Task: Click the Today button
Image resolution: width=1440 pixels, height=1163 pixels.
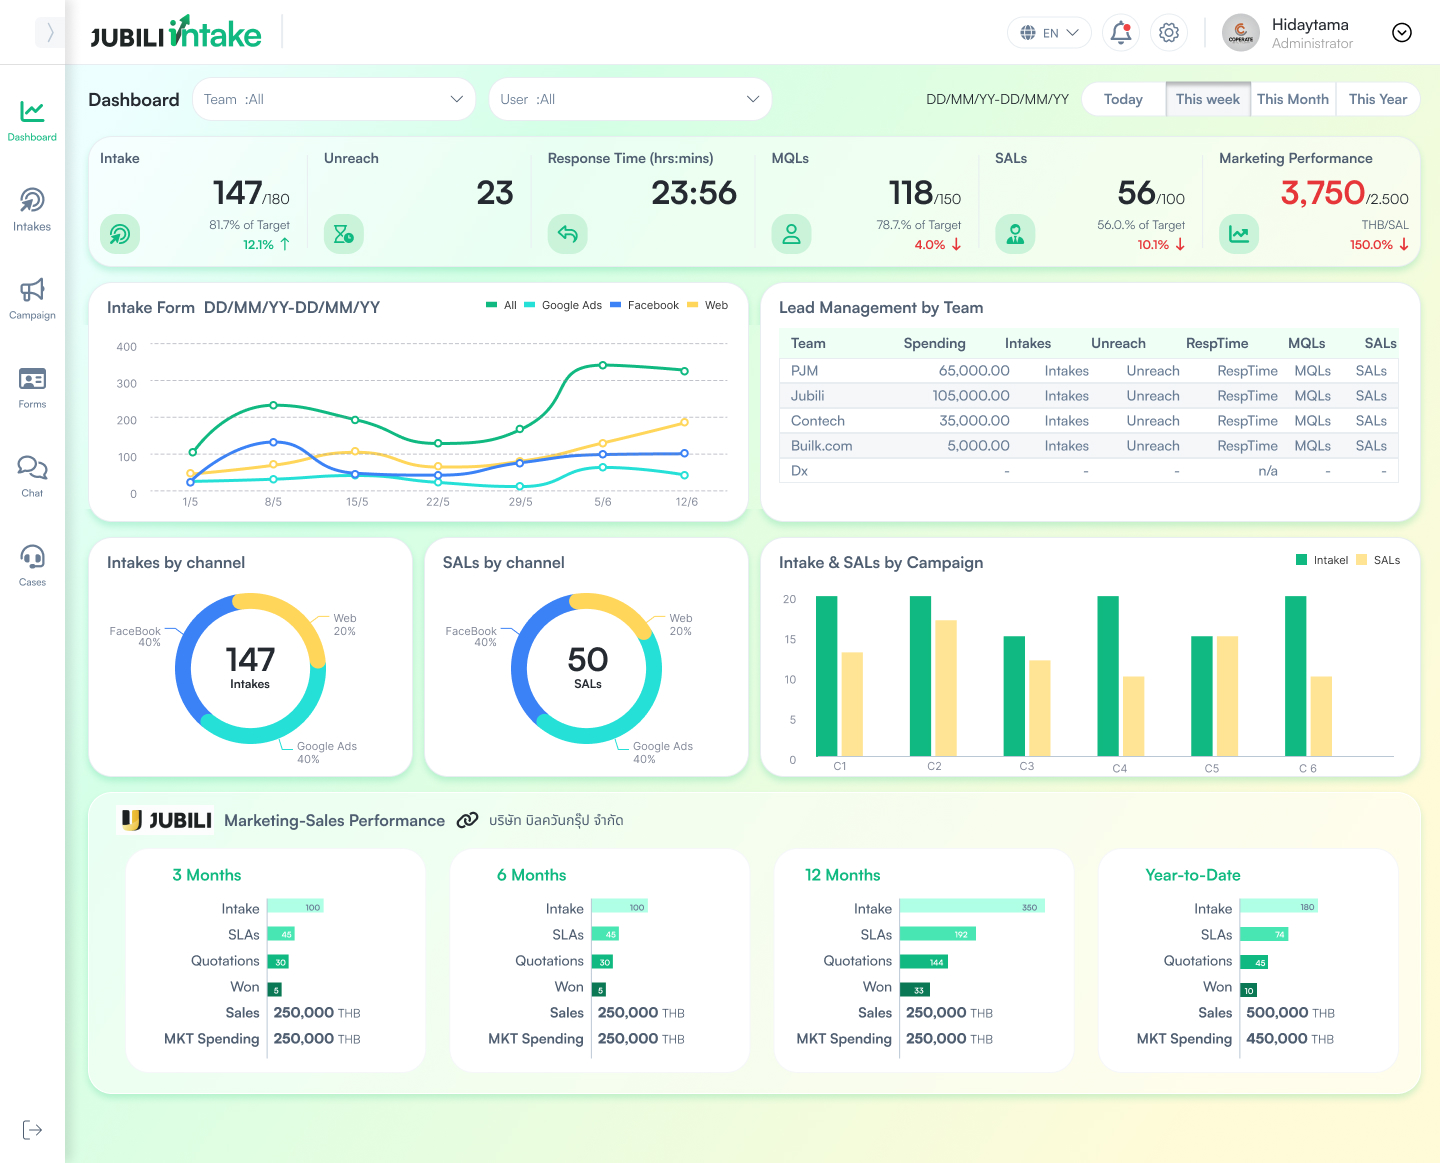Action: (x=1123, y=99)
